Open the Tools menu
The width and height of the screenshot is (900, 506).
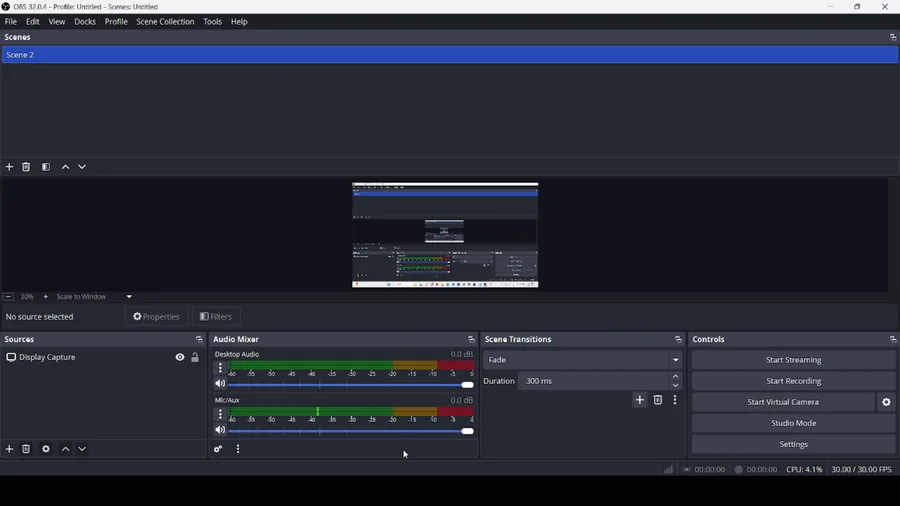pyautogui.click(x=212, y=22)
